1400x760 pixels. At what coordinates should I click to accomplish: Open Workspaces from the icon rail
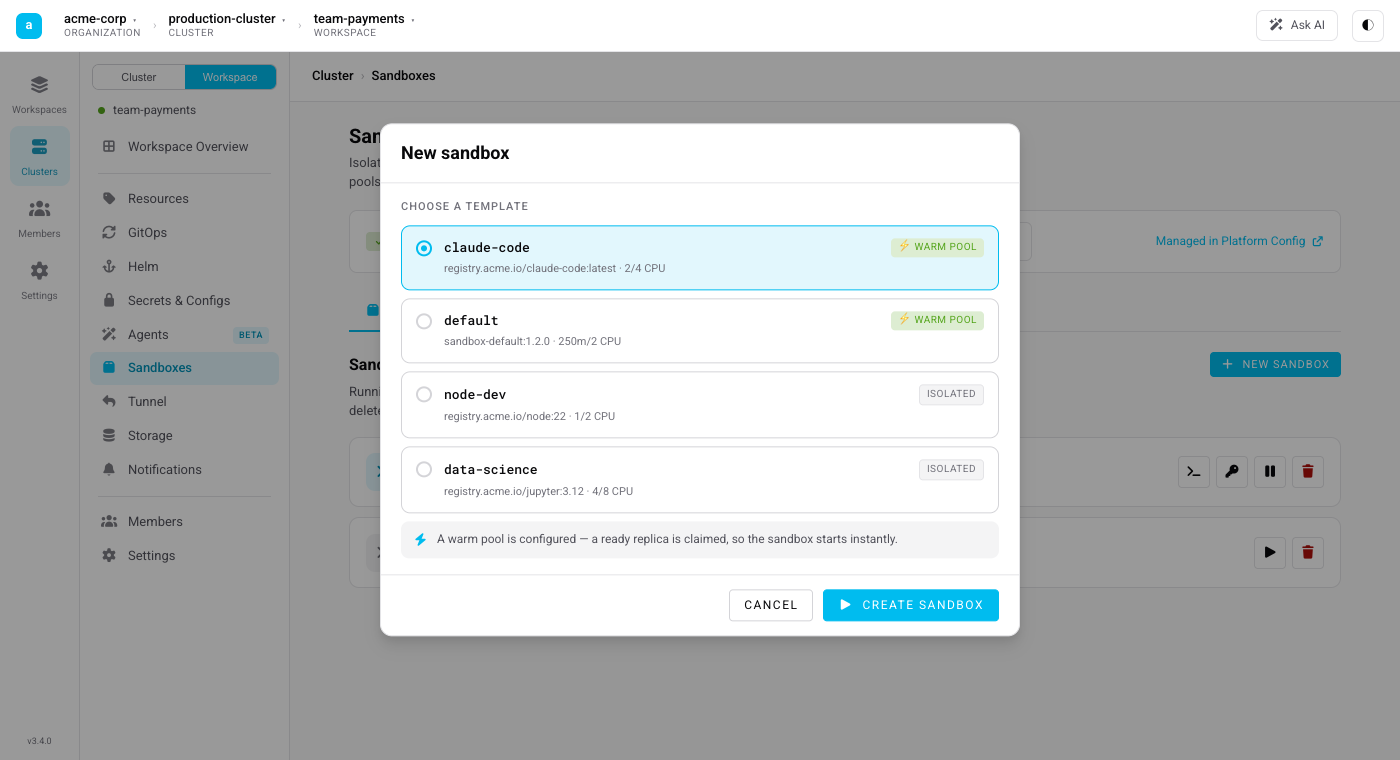tap(39, 94)
